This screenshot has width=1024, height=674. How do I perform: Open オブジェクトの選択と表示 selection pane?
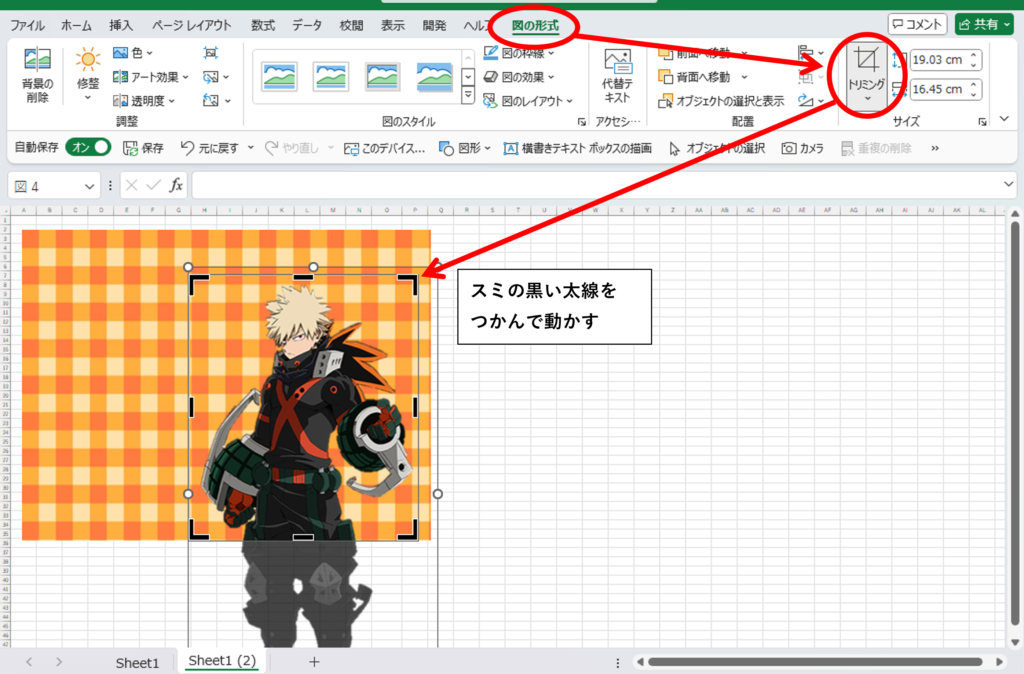pos(721,101)
